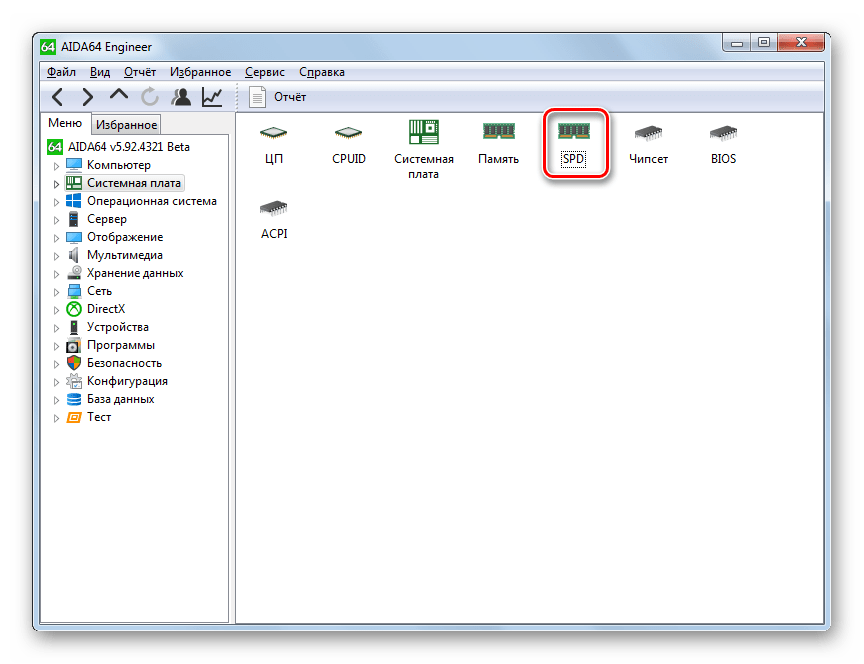Click the Back navigation arrow
This screenshot has height=664, width=864.
(58, 97)
